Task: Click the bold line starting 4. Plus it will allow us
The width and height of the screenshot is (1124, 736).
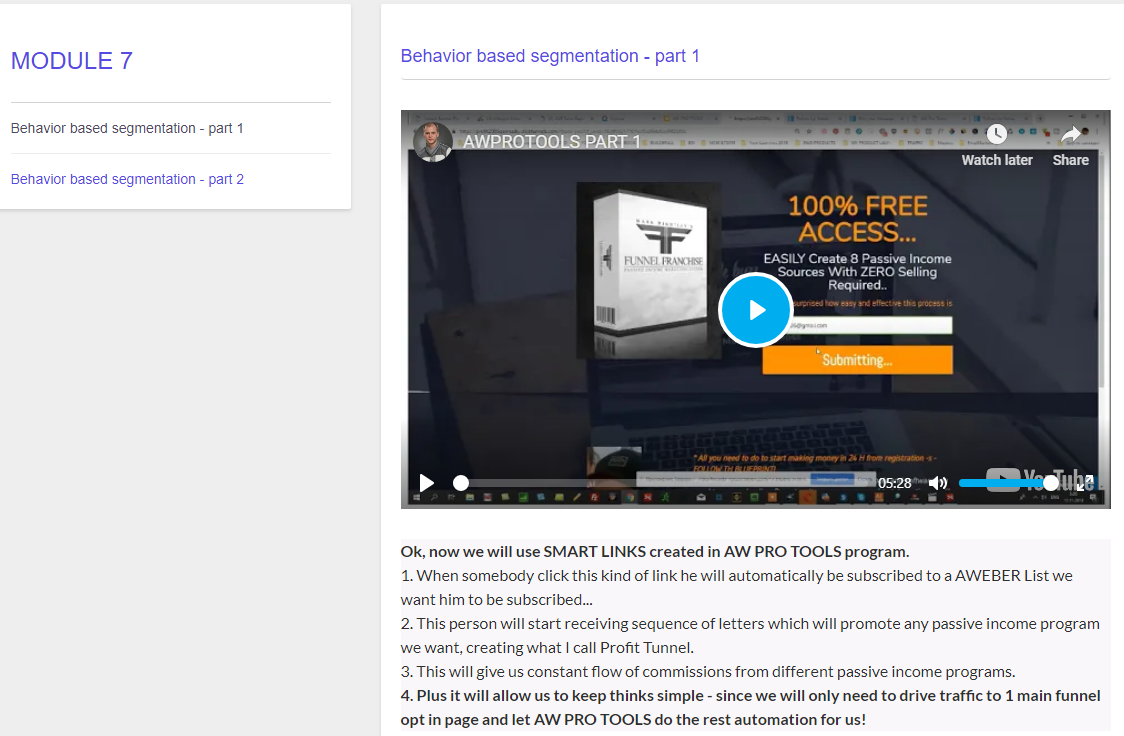Action: (x=751, y=707)
